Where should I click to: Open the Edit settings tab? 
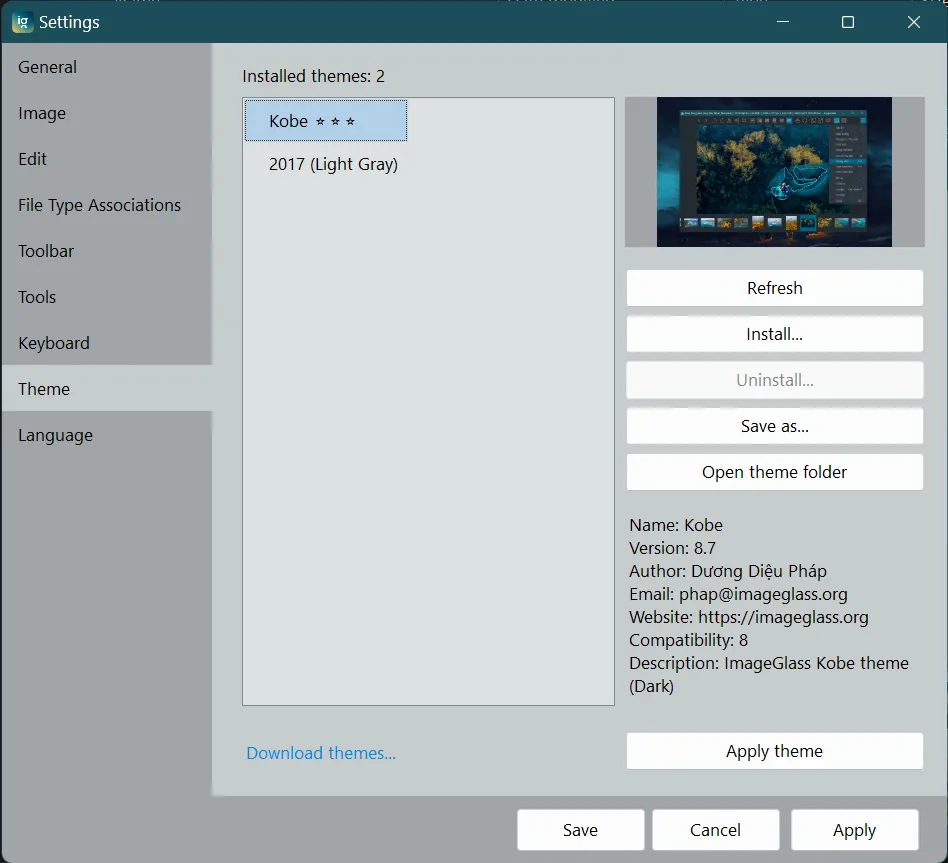click(x=106, y=159)
